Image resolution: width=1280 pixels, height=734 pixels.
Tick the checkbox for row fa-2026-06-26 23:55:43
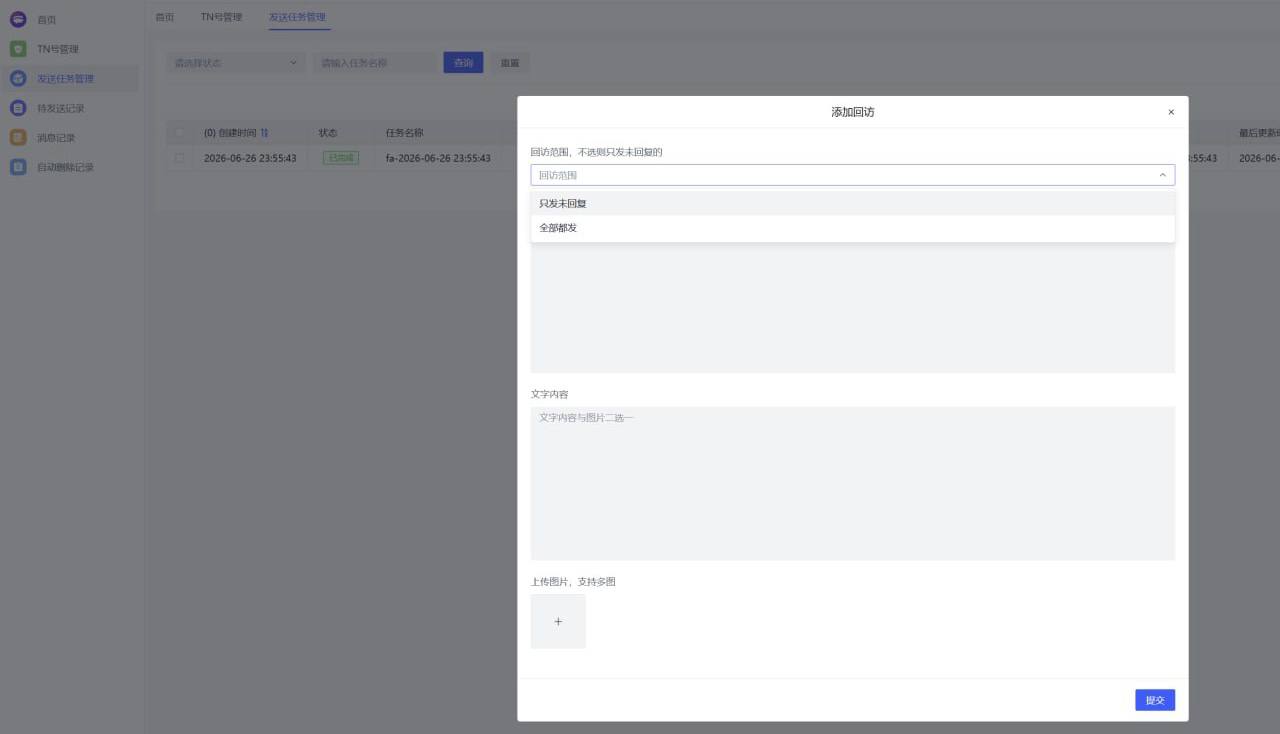tap(180, 158)
